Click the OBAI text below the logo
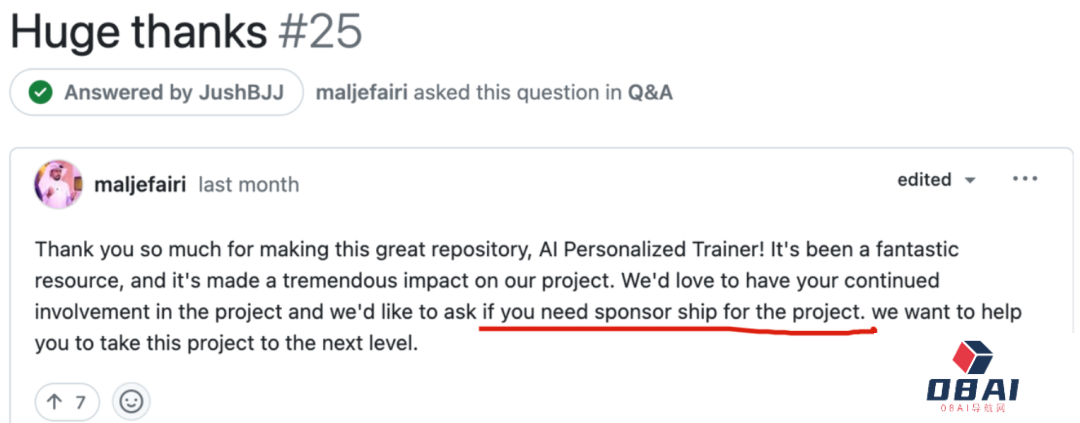 pos(972,391)
